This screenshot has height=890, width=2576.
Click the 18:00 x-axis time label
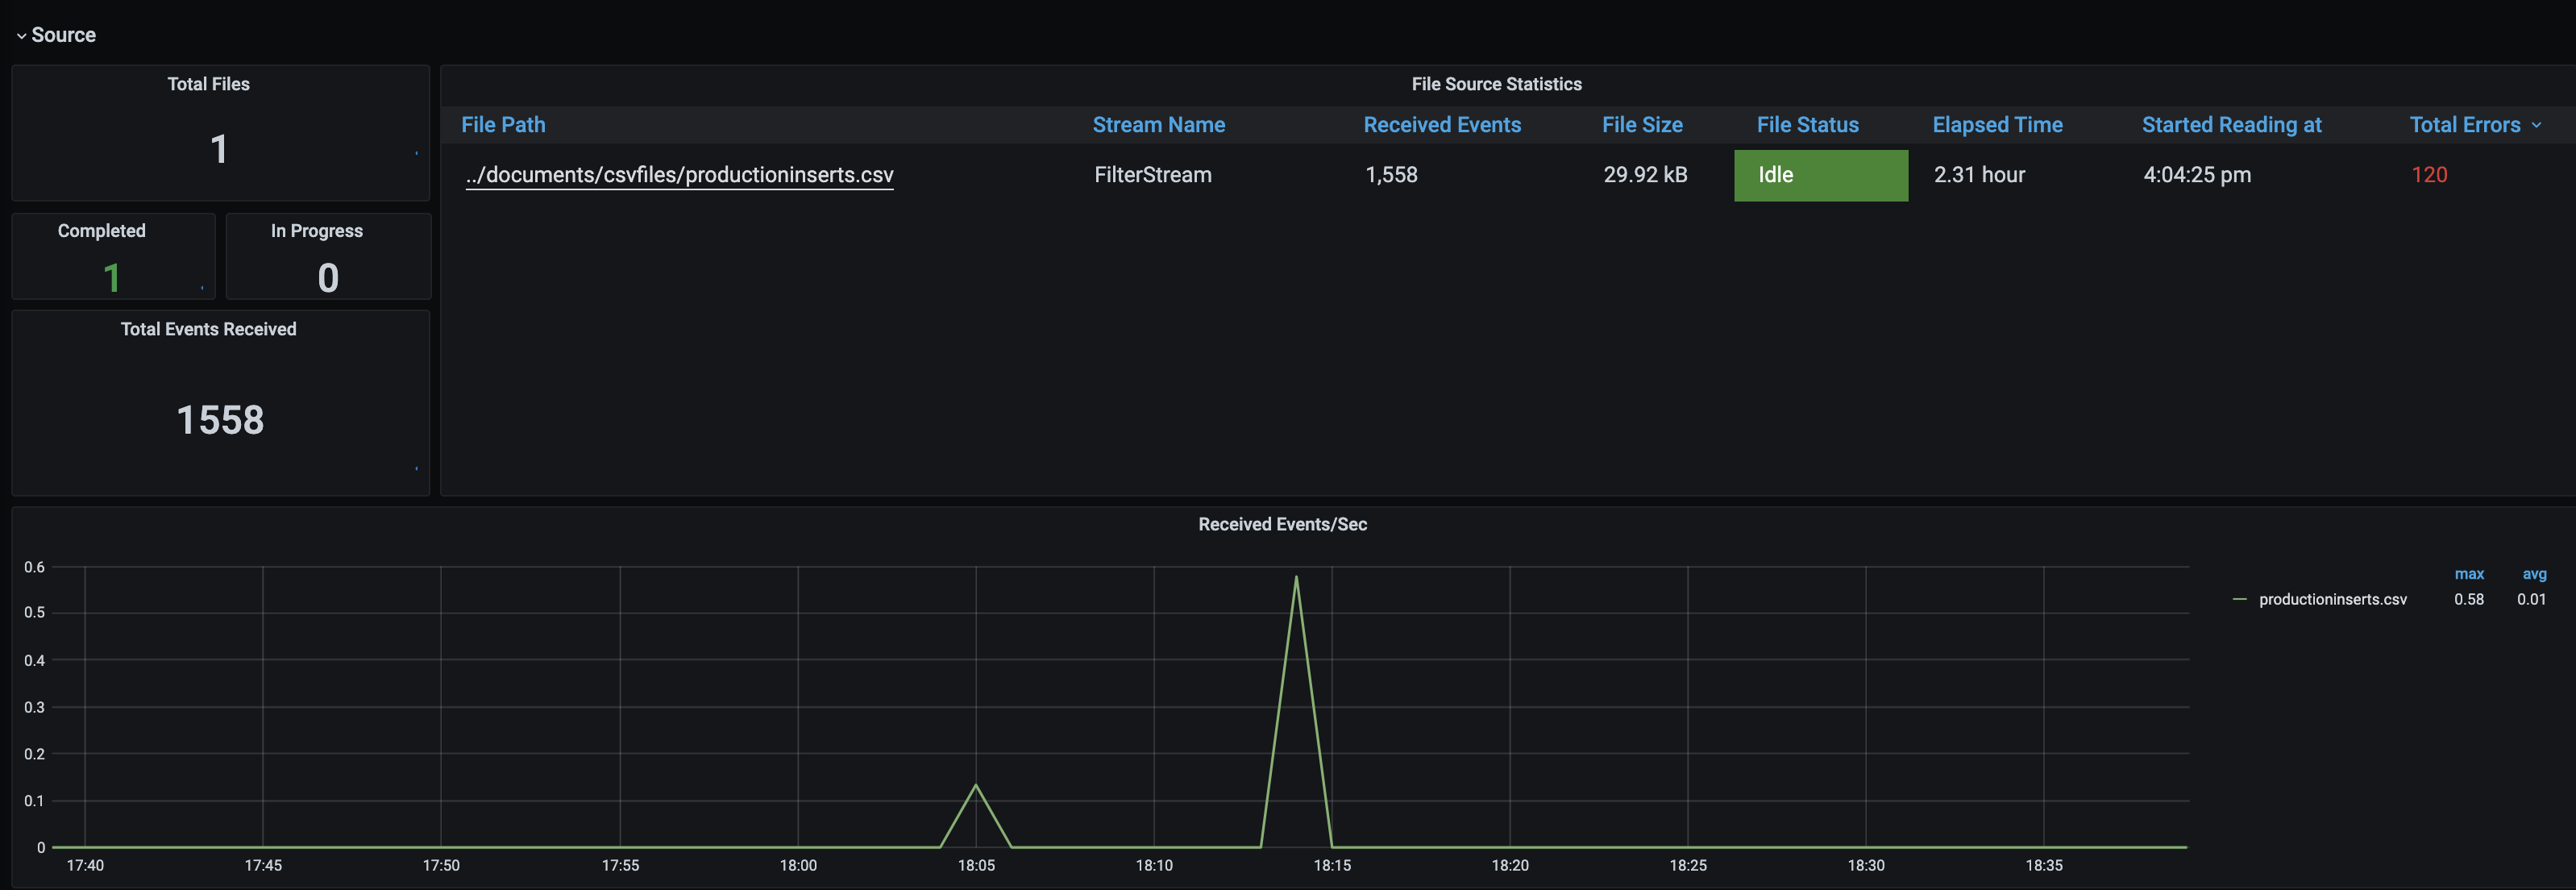click(798, 865)
